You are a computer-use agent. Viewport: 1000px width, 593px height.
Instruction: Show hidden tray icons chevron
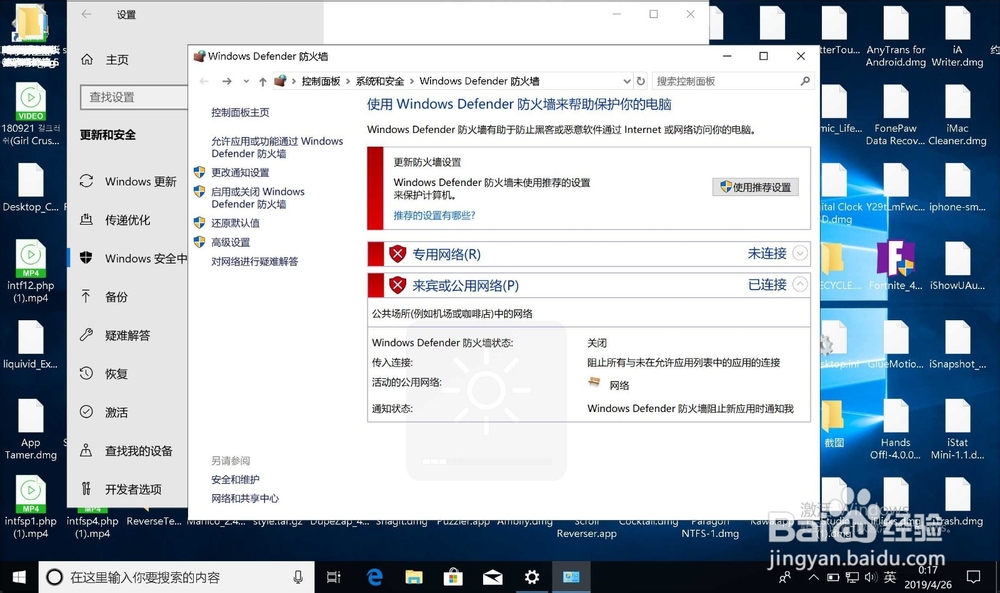[814, 578]
